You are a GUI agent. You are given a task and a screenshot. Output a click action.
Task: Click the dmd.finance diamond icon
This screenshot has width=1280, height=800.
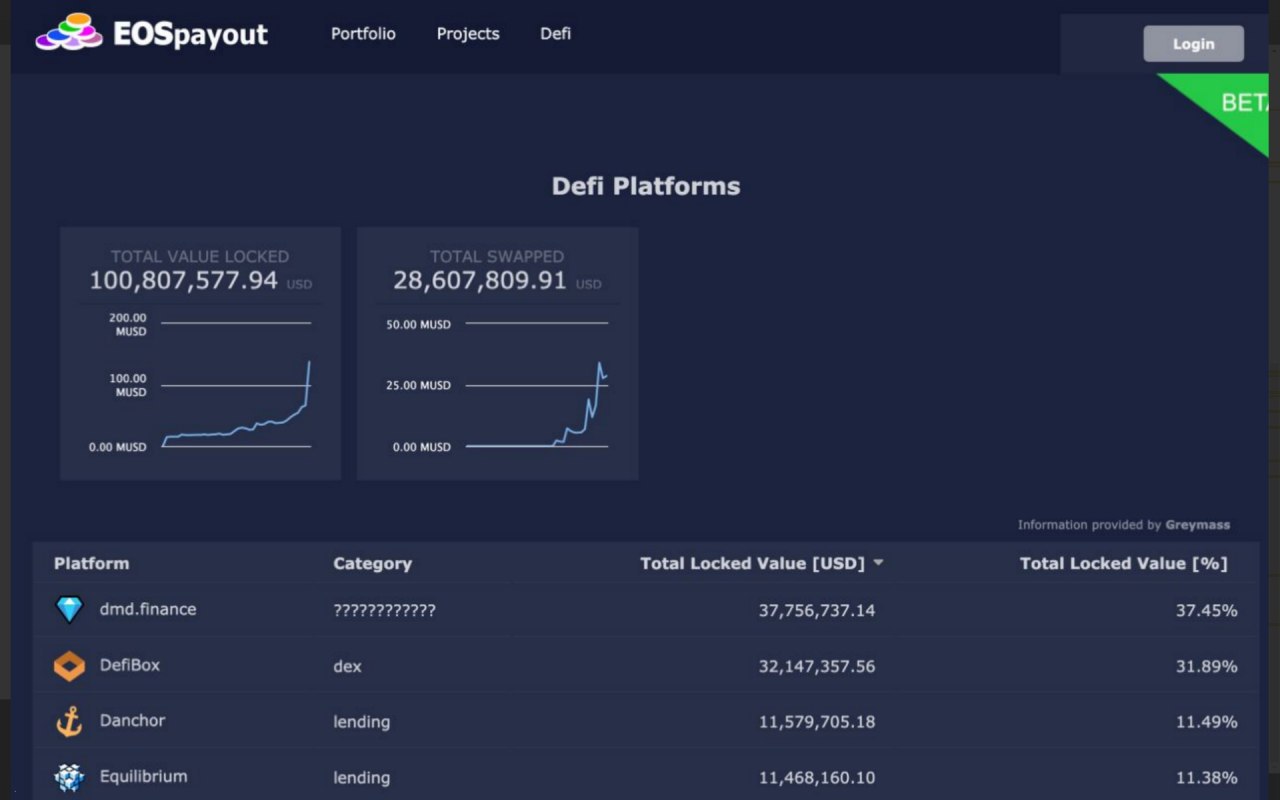69,610
